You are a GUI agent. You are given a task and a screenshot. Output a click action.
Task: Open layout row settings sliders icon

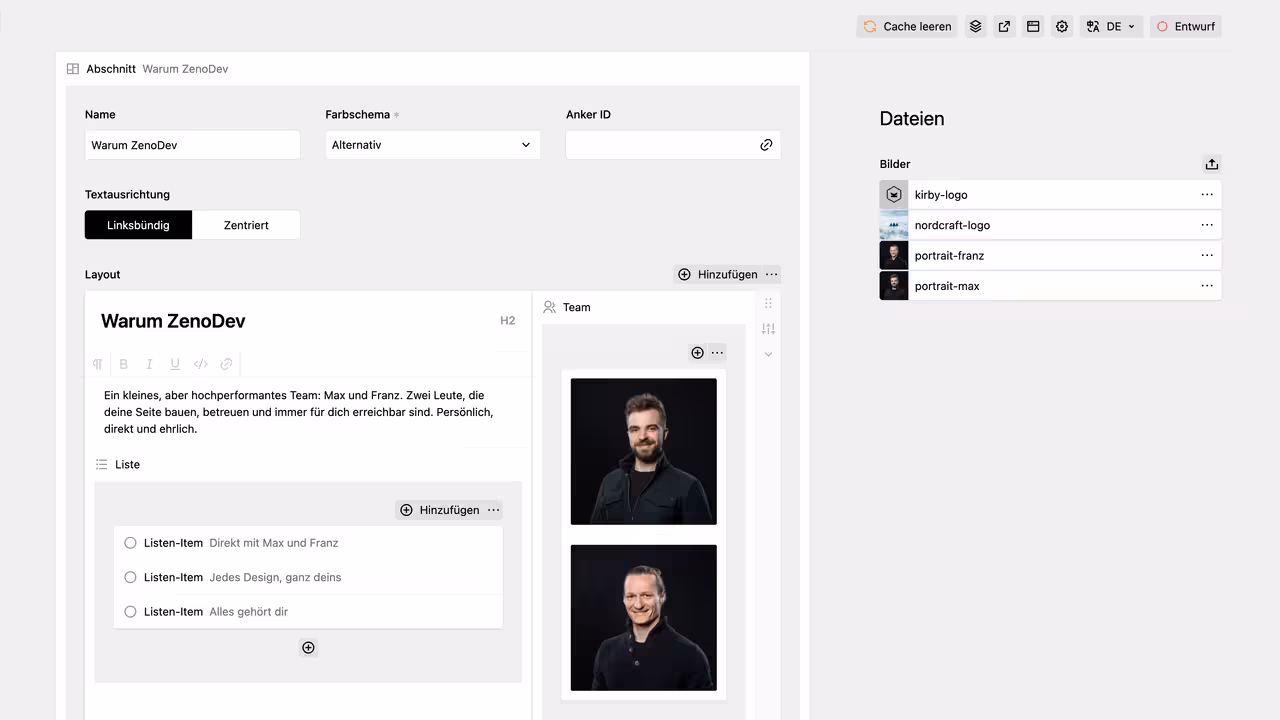[x=768, y=329]
